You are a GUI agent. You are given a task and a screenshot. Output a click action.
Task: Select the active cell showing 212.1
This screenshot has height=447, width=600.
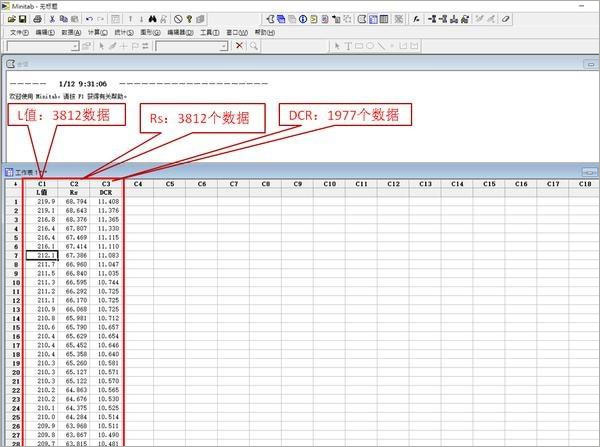(x=42, y=255)
